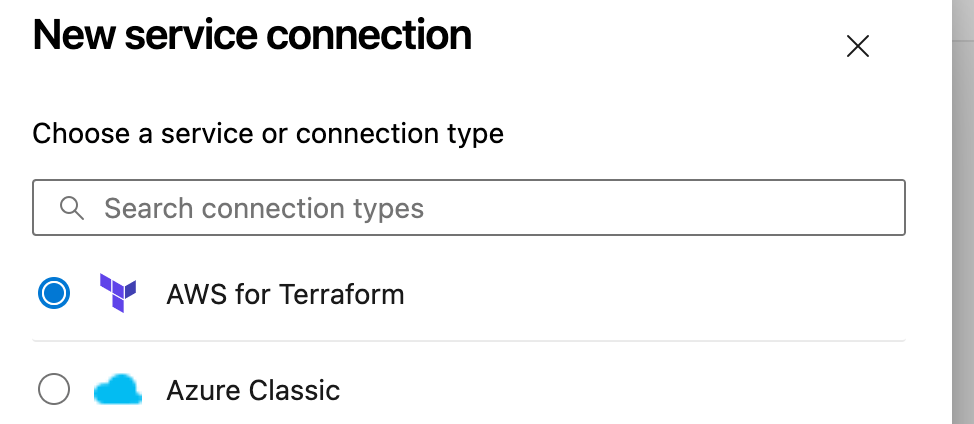Select the AWS for Terraform radio button

click(54, 294)
